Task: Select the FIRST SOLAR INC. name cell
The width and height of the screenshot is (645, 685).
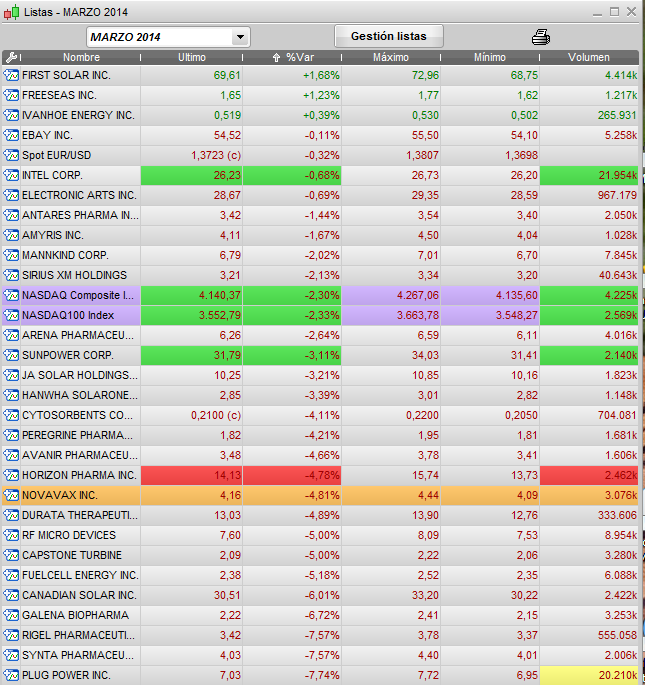Action: (80, 75)
